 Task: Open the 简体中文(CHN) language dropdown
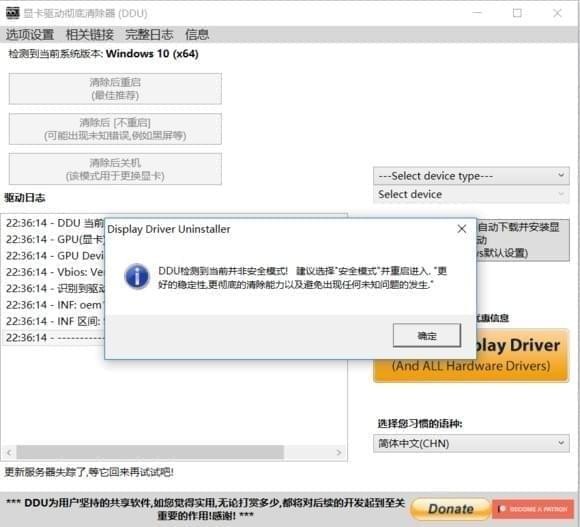471,443
